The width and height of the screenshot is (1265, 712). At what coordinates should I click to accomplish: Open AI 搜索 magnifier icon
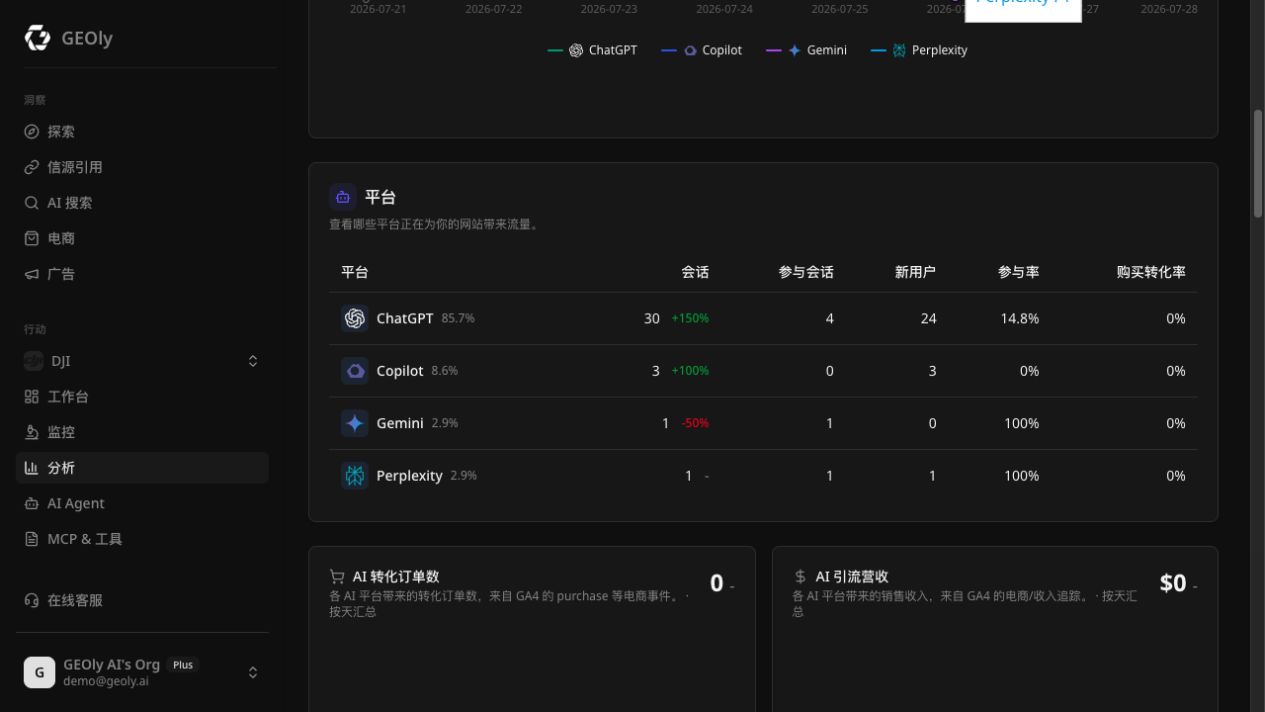[32, 203]
